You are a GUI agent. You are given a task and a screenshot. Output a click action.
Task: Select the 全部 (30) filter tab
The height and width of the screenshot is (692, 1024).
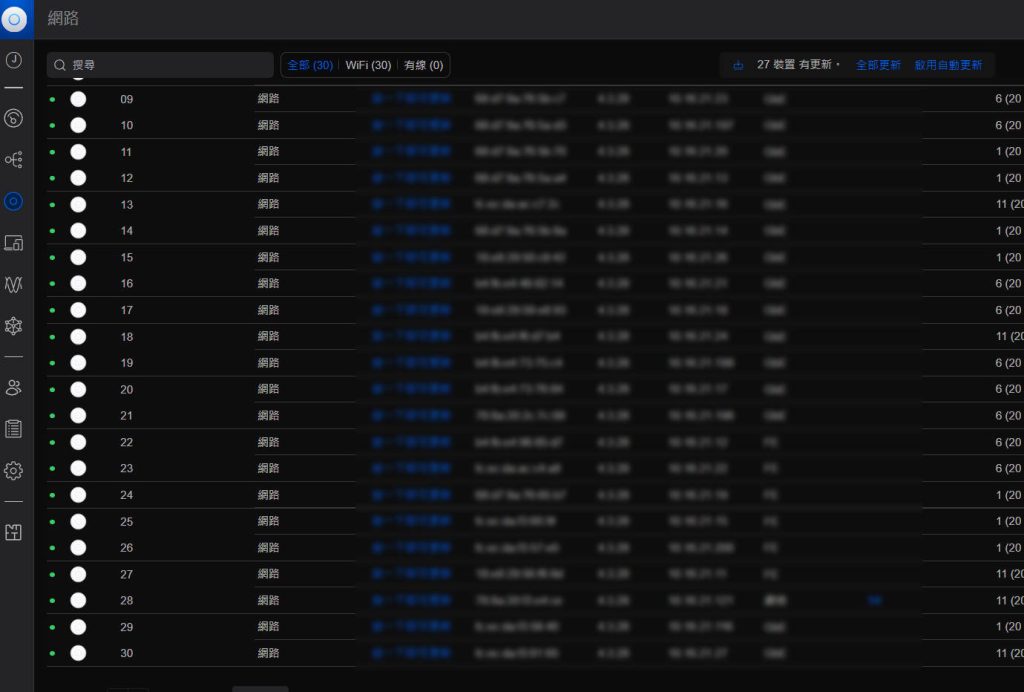pyautogui.click(x=310, y=65)
